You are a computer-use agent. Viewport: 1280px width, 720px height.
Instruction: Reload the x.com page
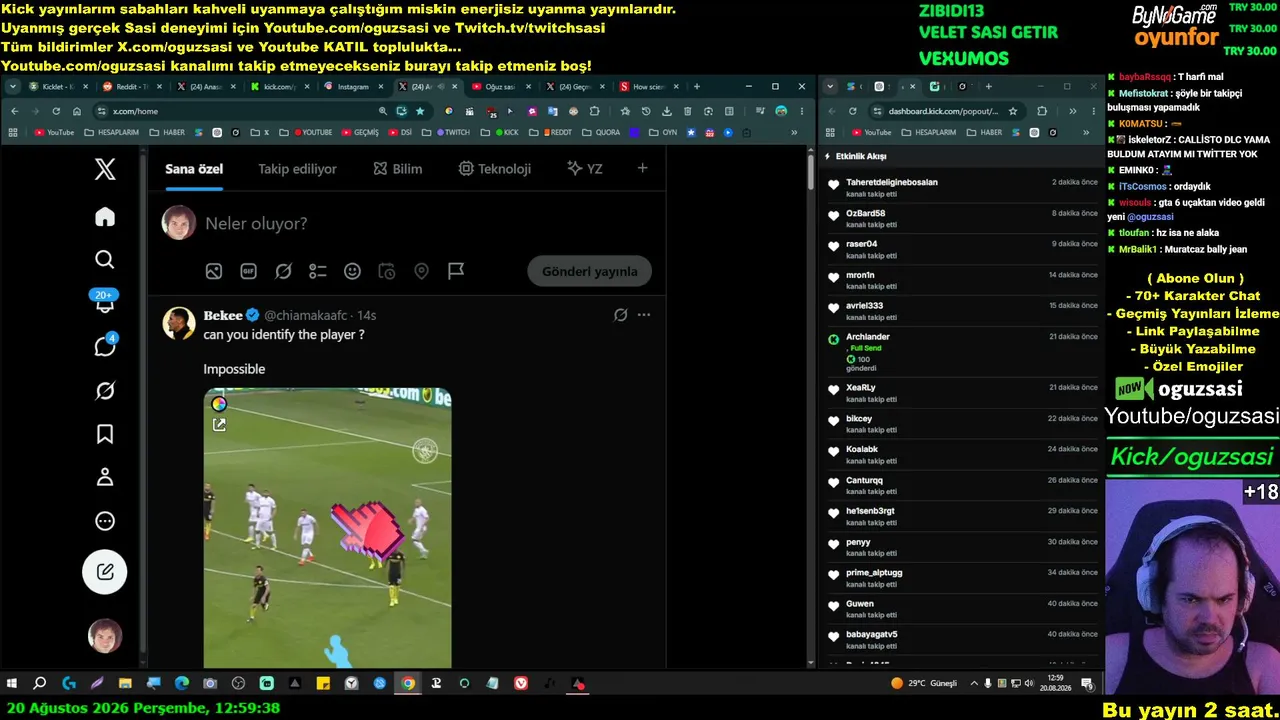click(x=56, y=111)
